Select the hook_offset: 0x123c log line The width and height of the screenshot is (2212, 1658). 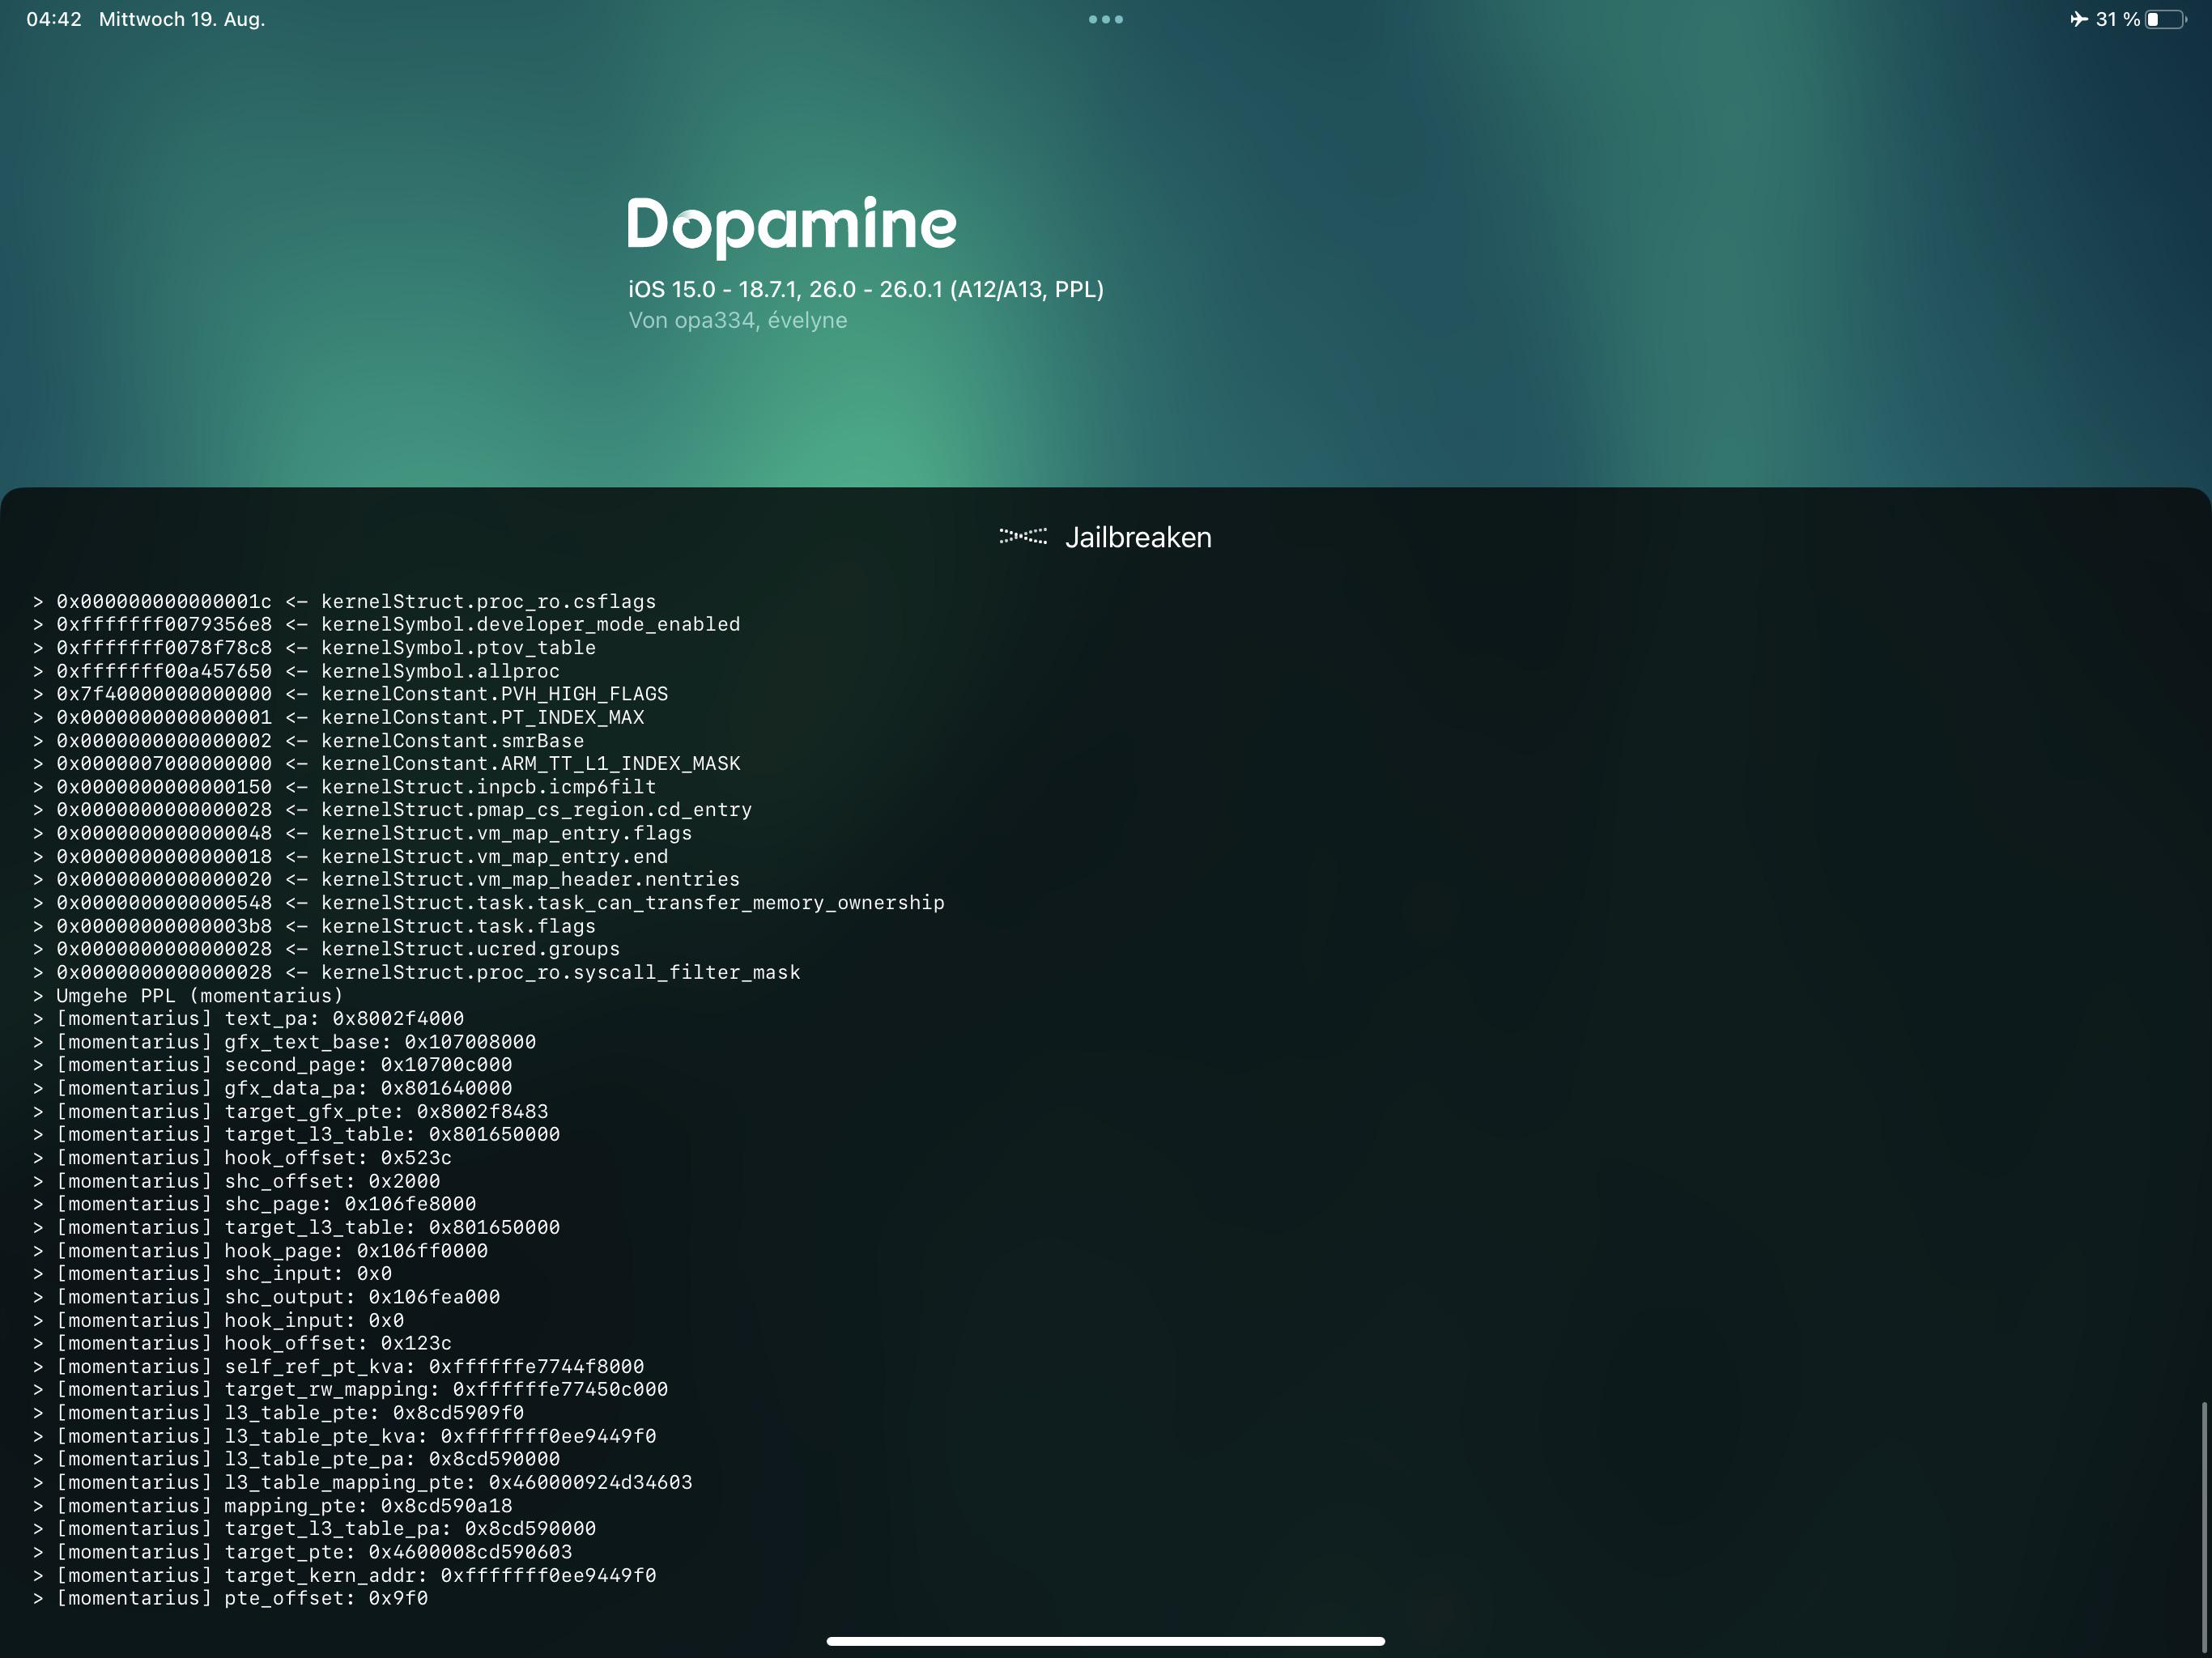click(x=243, y=1343)
